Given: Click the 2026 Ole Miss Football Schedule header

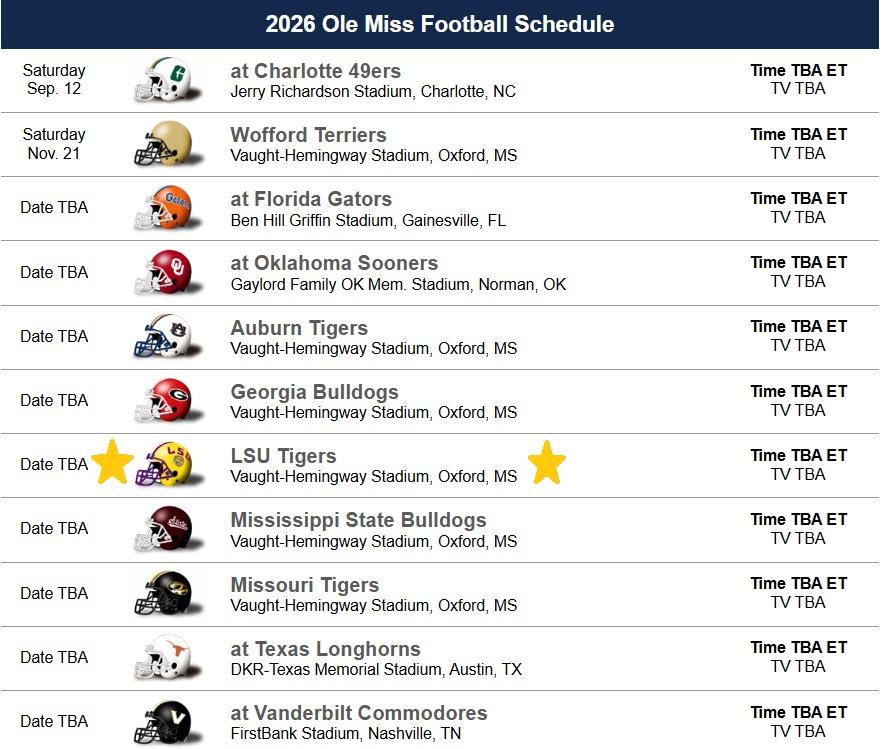Looking at the screenshot, I should point(440,24).
